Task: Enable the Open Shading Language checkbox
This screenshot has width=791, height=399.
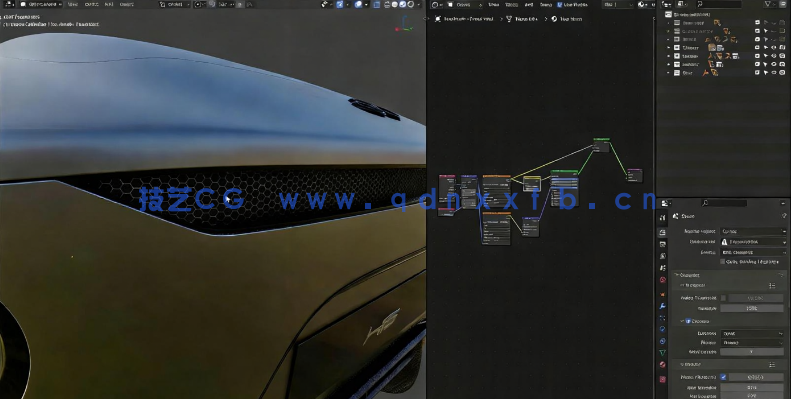Action: click(x=722, y=261)
